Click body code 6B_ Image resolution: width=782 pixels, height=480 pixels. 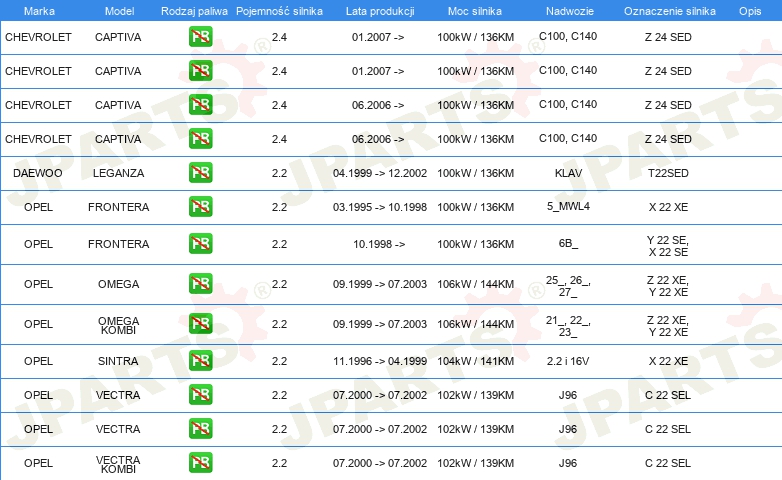pos(568,243)
